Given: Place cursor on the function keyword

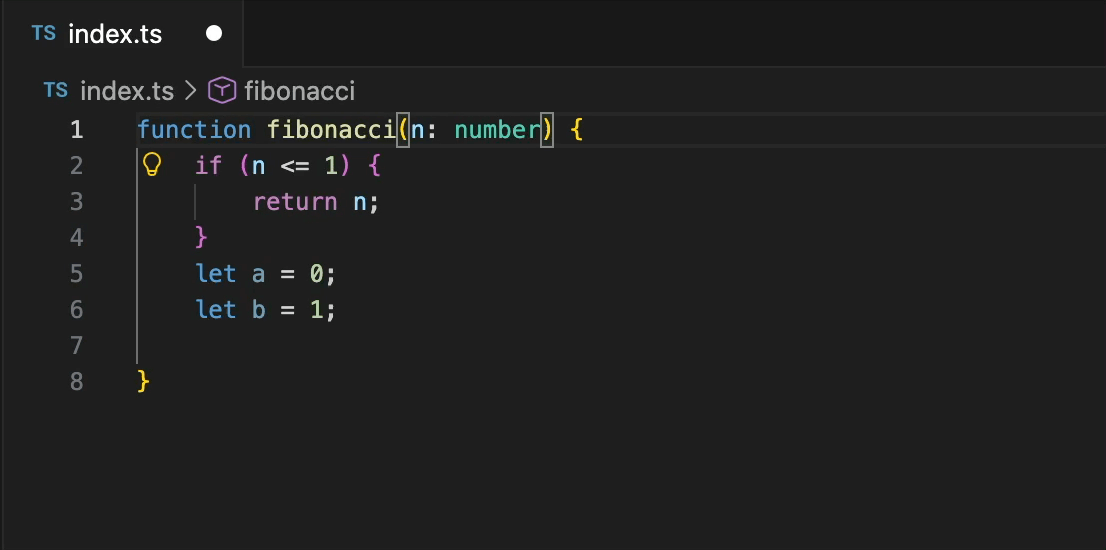Looking at the screenshot, I should pos(194,130).
